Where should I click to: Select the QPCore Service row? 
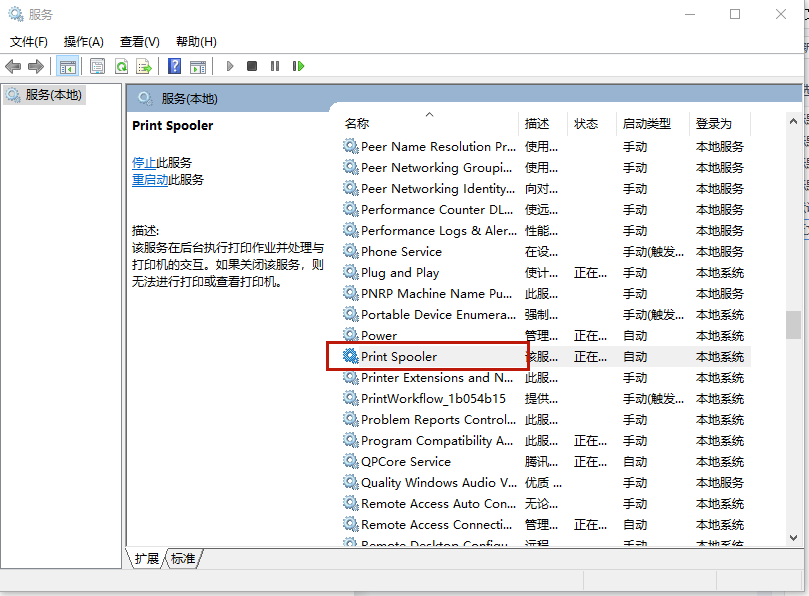pyautogui.click(x=546, y=462)
